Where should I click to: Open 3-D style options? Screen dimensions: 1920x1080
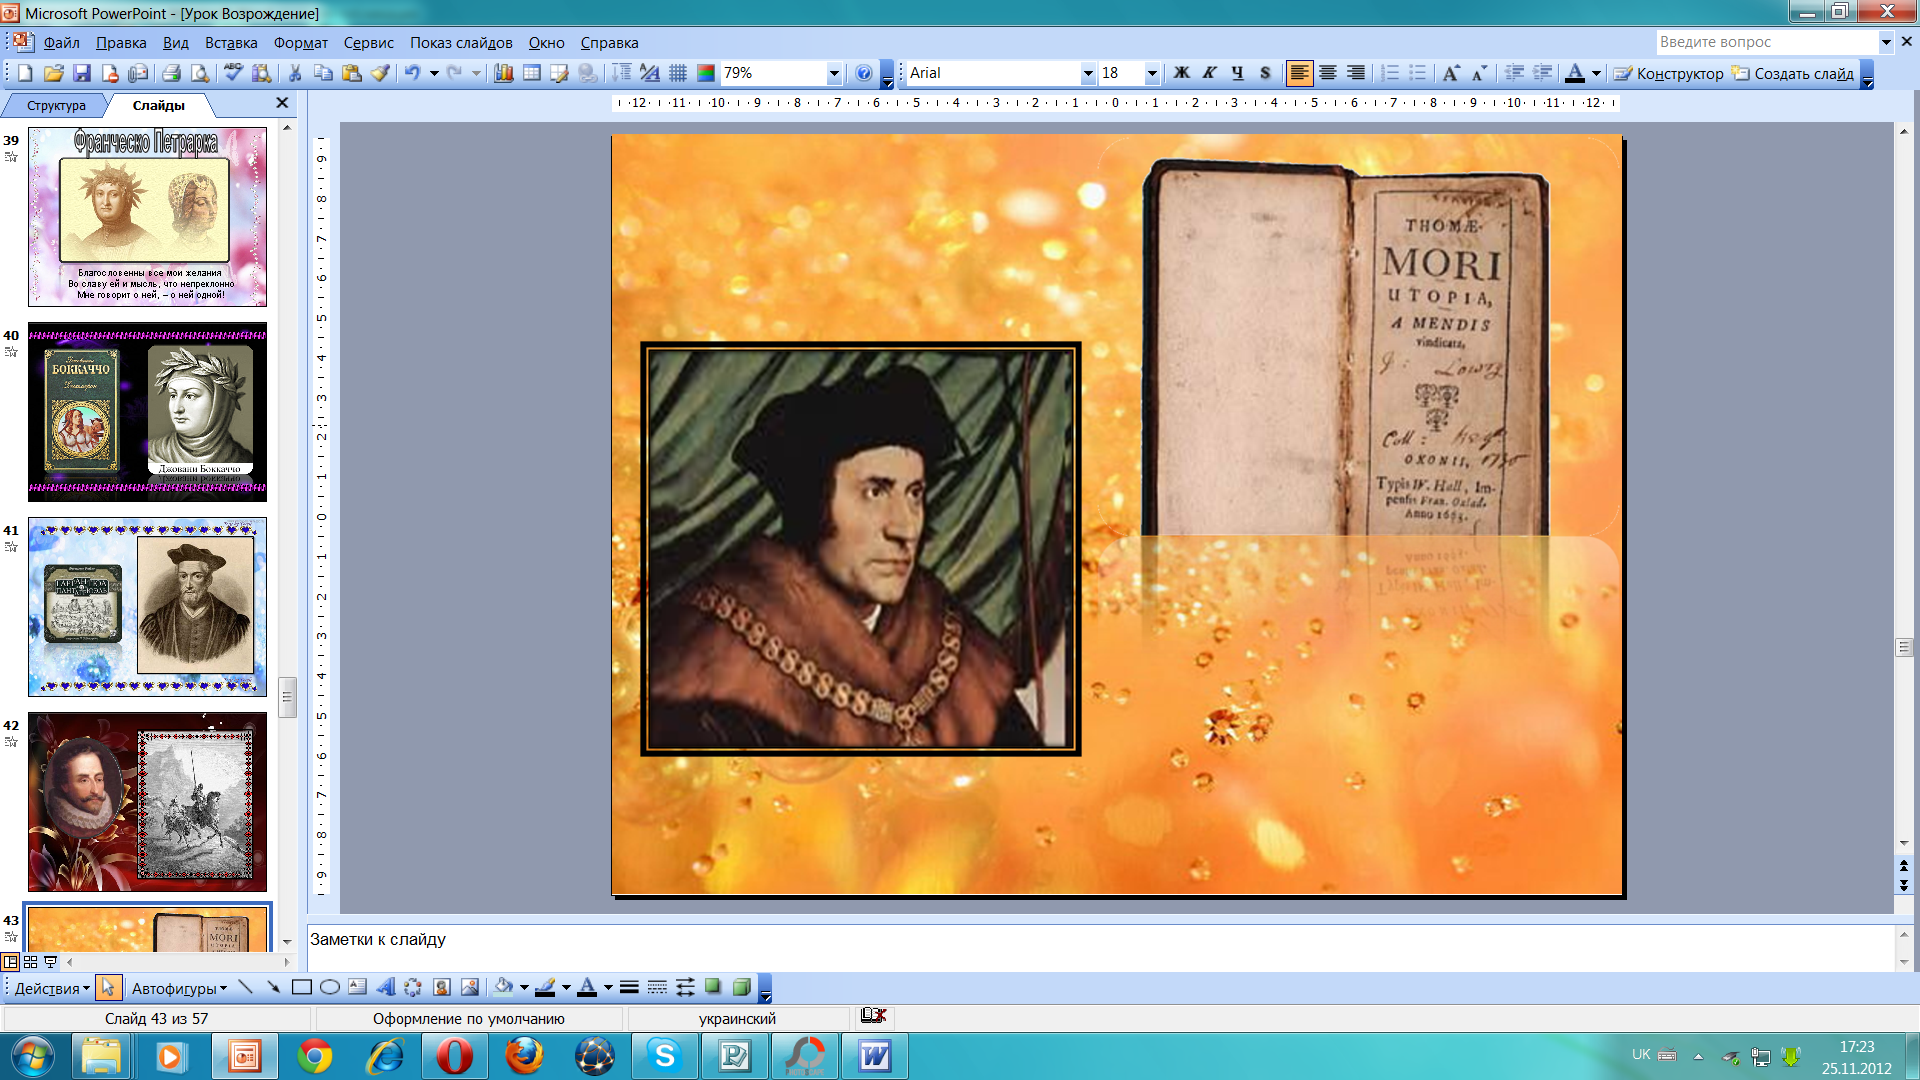[x=741, y=988]
